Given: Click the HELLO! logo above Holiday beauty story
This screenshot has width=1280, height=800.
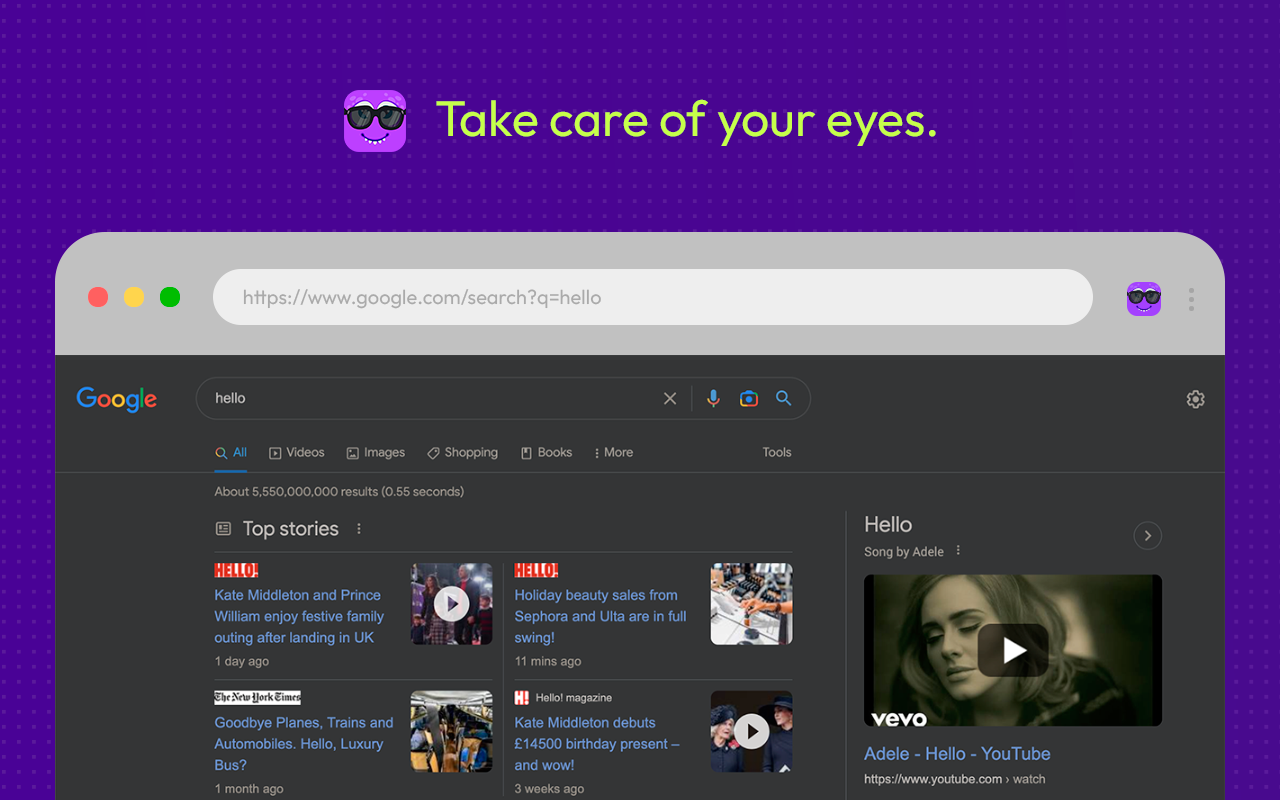Looking at the screenshot, I should [536, 570].
